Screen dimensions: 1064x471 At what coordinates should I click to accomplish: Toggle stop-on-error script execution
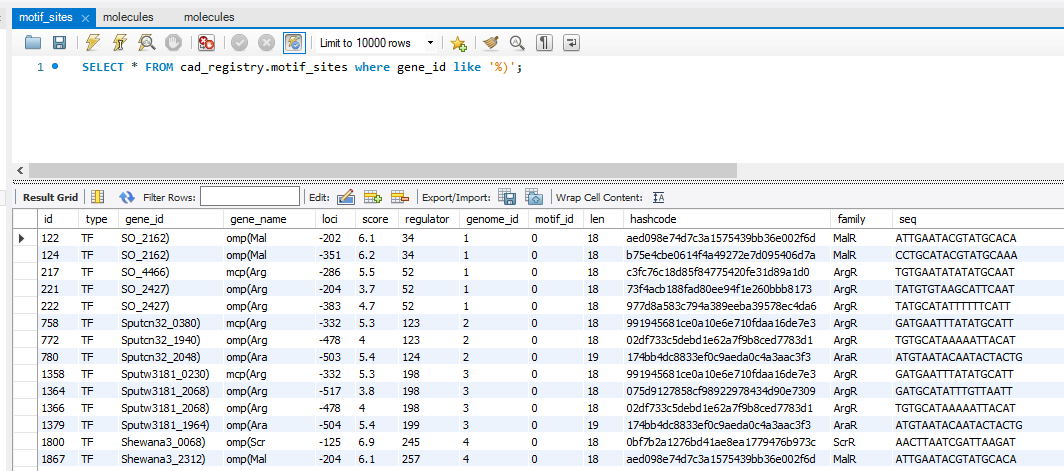click(206, 43)
